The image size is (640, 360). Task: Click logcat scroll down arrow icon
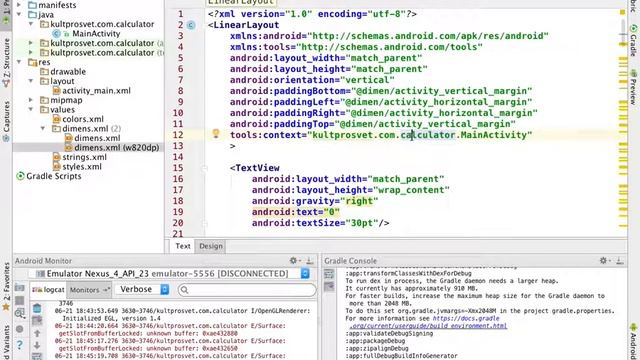(37, 346)
